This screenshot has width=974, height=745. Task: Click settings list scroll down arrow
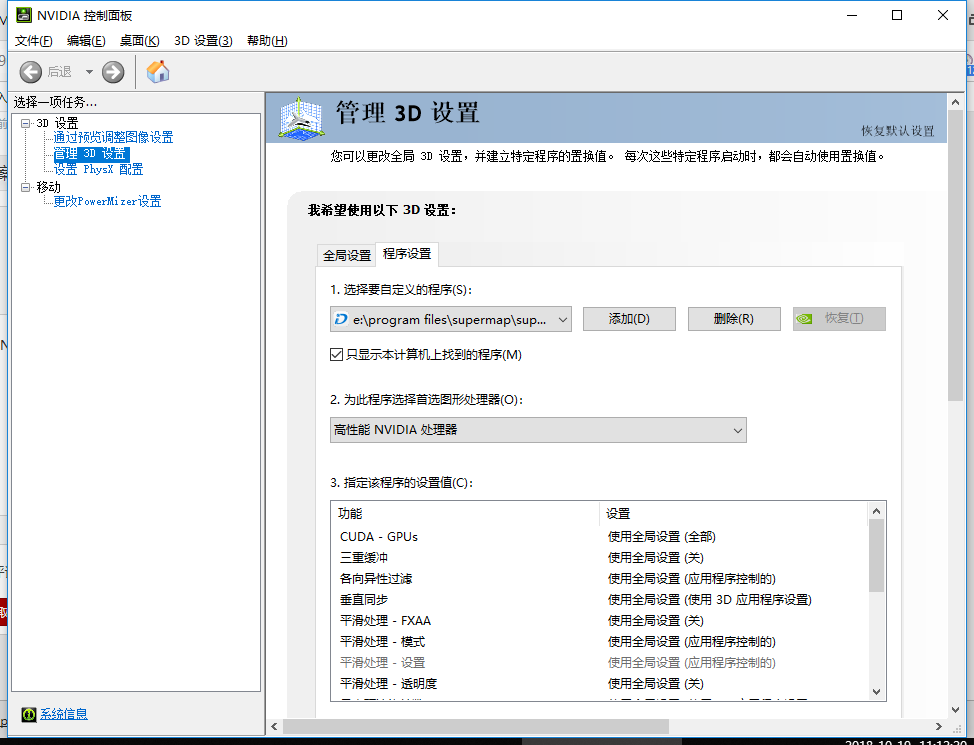pos(876,692)
